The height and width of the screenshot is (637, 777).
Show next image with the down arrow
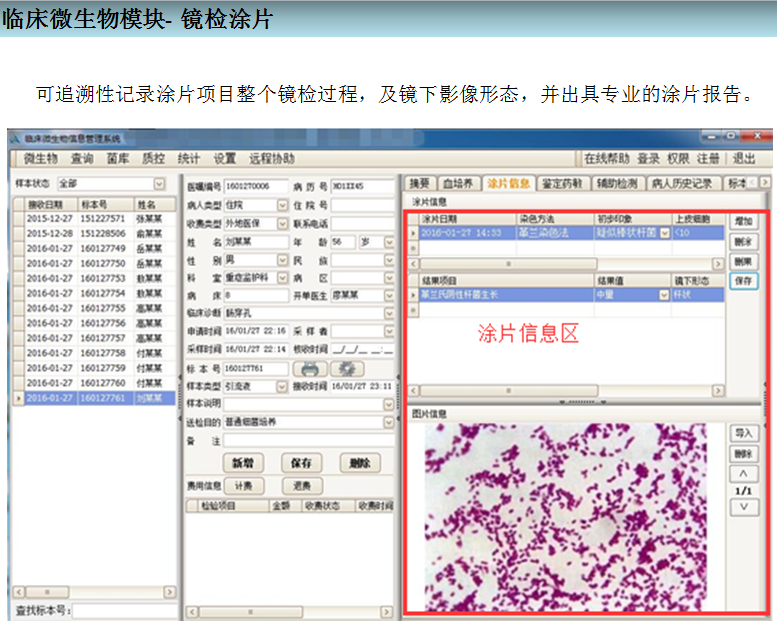[742, 507]
